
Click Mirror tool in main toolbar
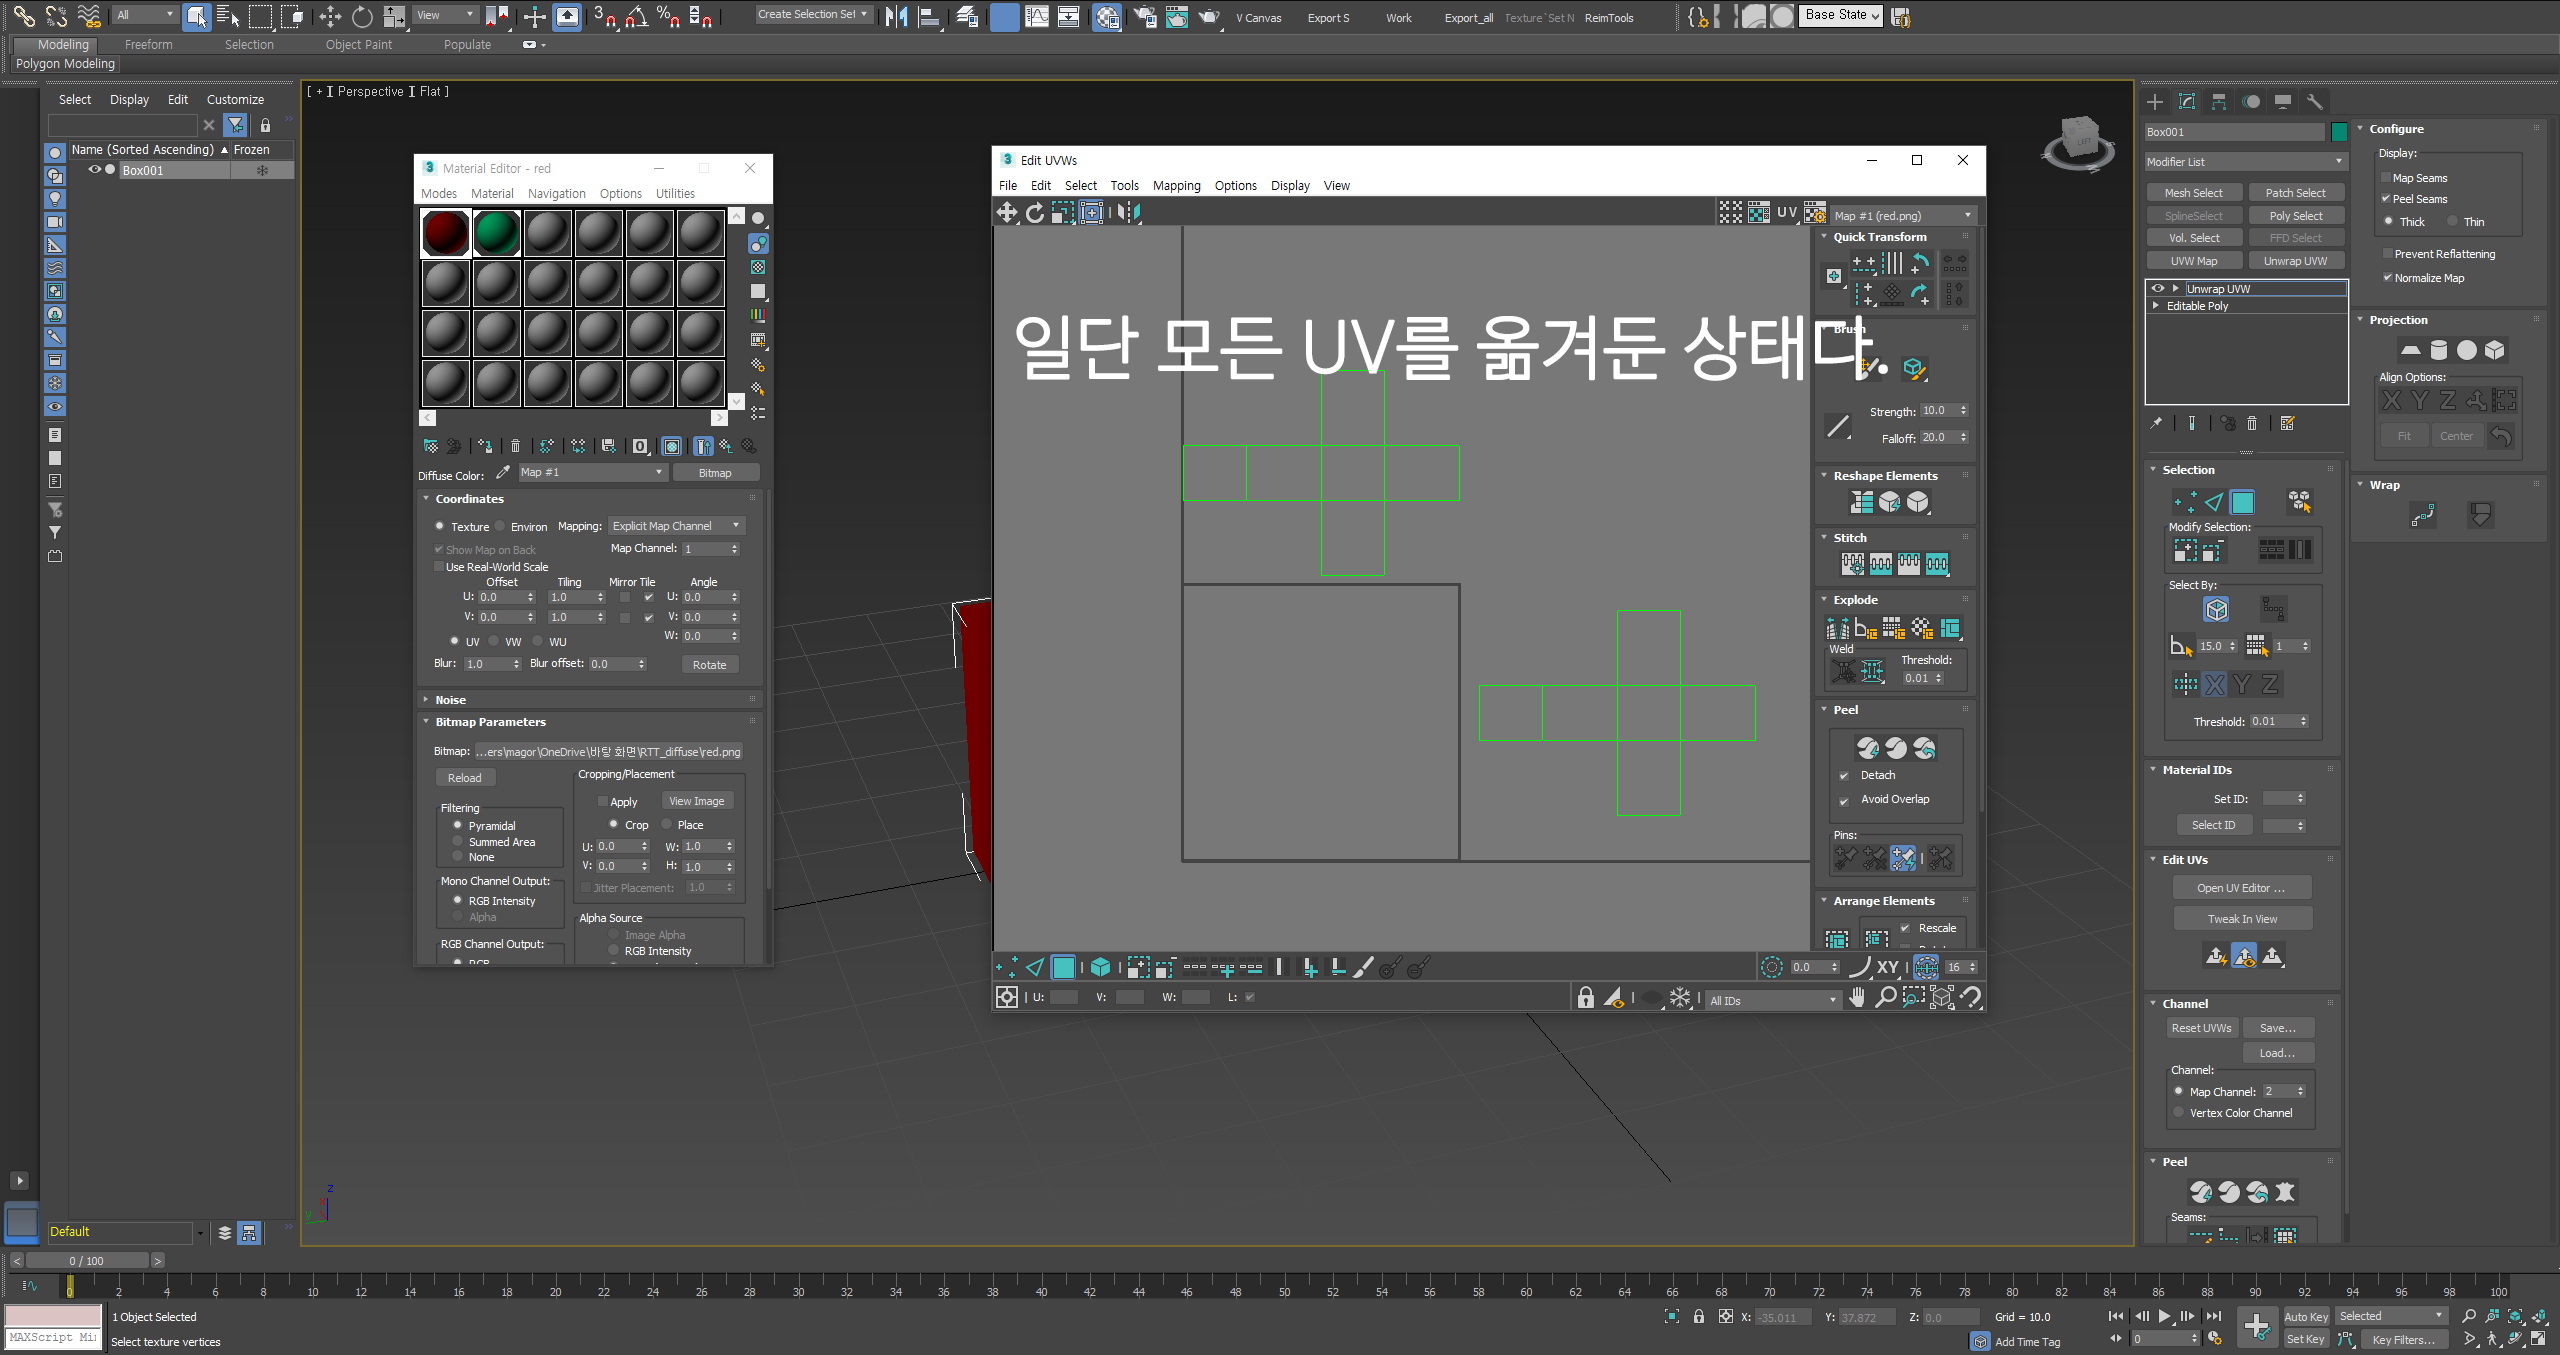click(897, 16)
